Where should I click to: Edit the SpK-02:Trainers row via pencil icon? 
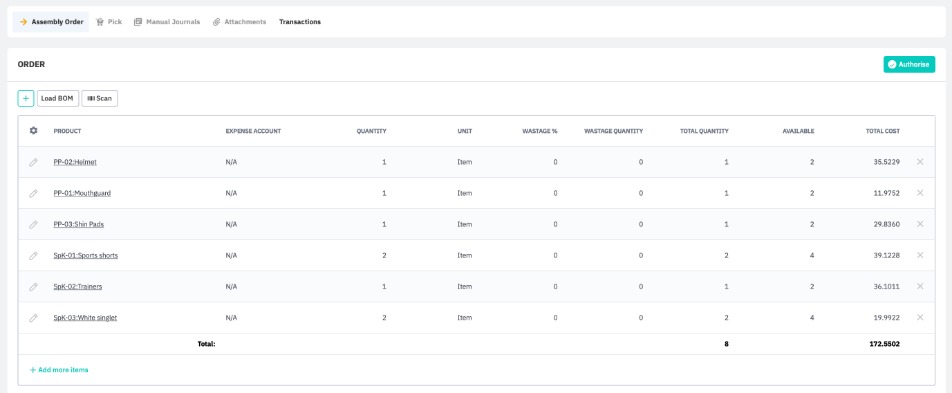click(x=33, y=286)
